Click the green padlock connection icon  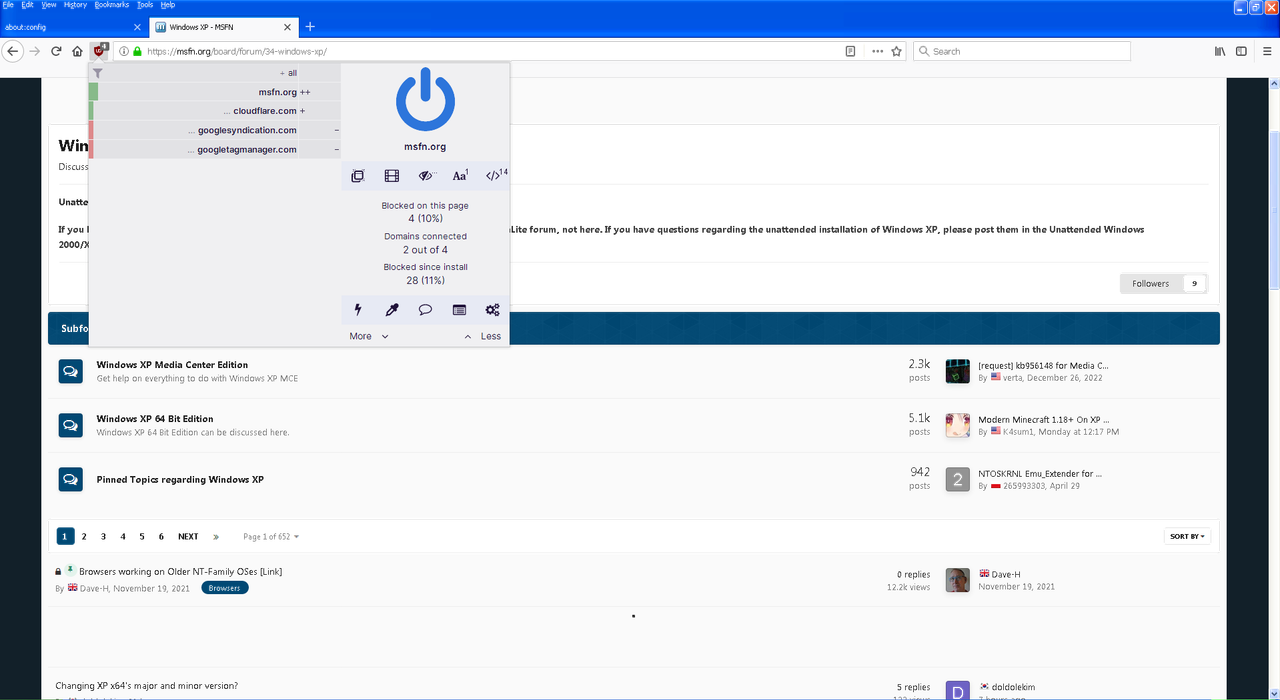click(137, 51)
